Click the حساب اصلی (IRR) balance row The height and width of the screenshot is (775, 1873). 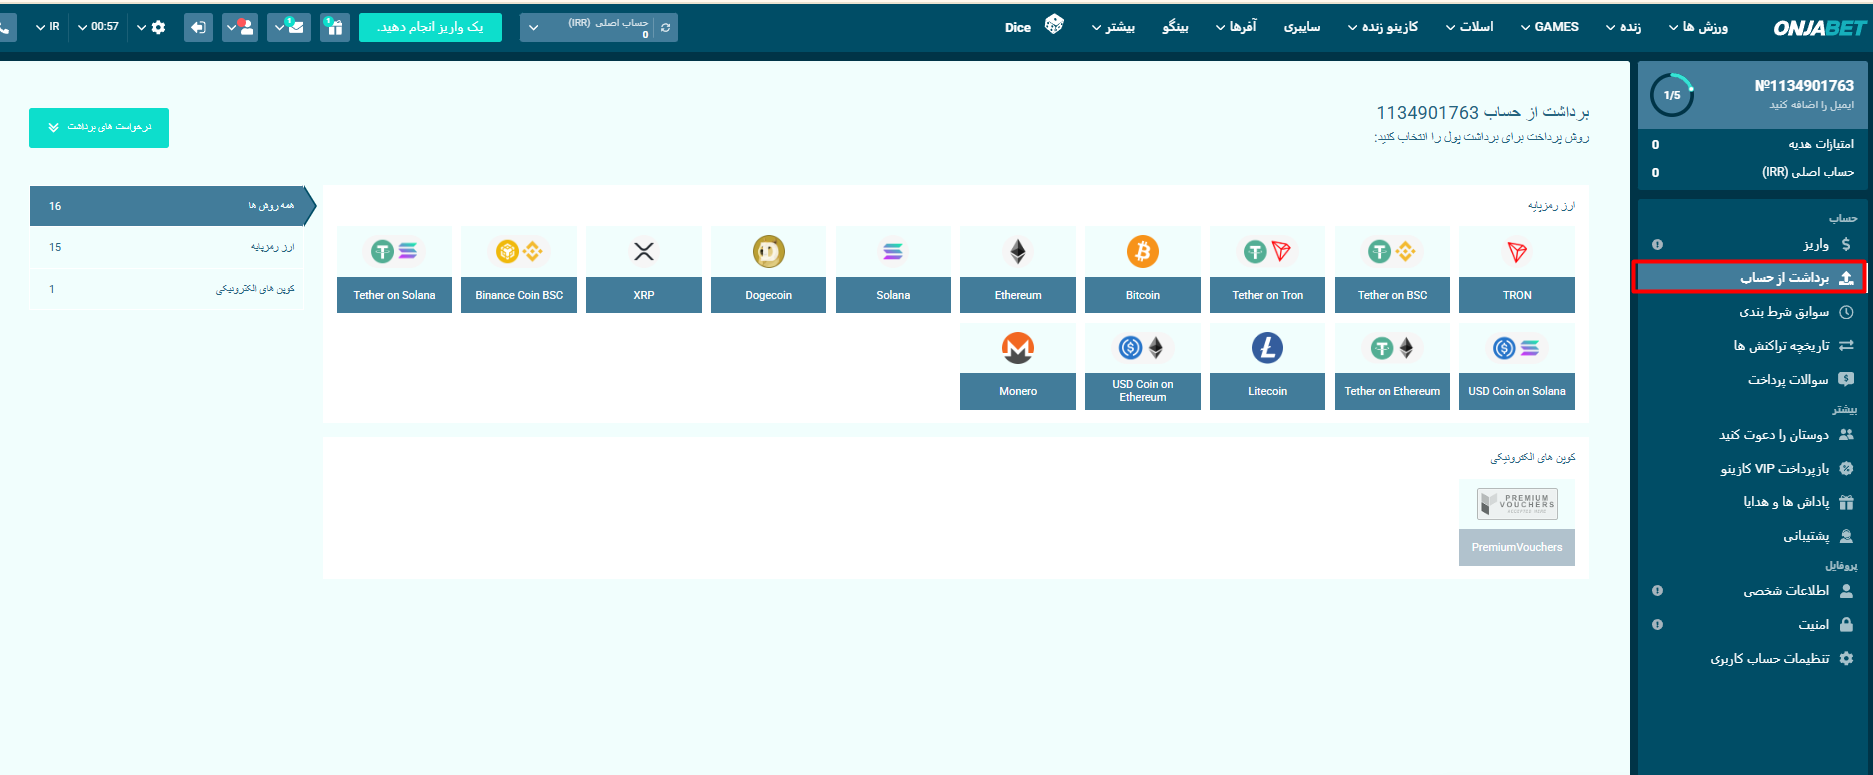[1752, 172]
